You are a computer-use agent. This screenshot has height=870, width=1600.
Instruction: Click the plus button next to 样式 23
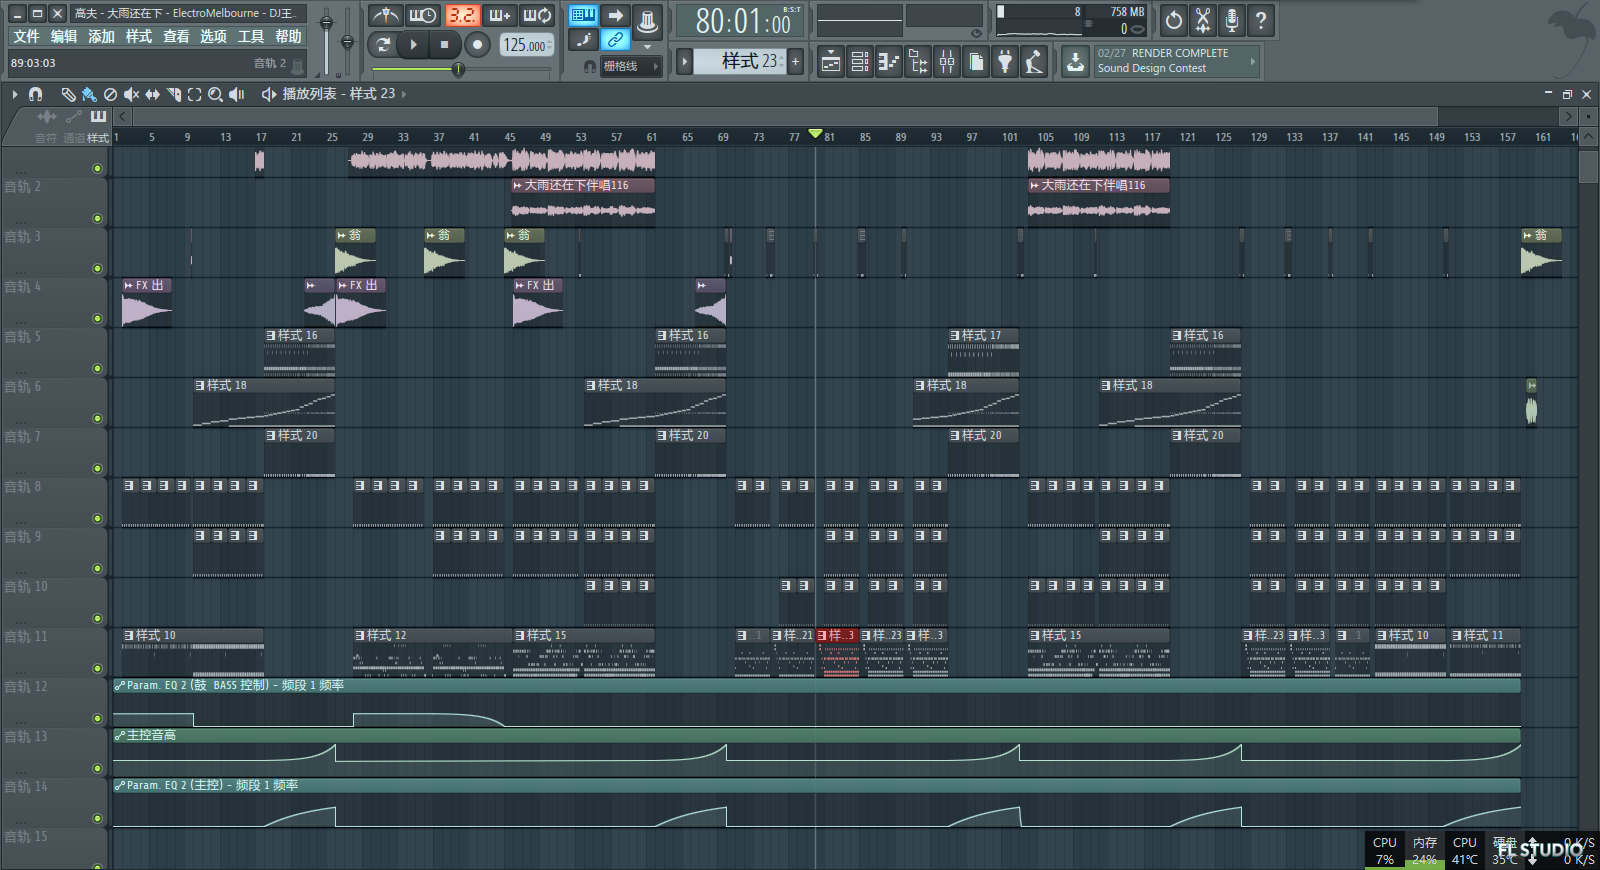[796, 62]
